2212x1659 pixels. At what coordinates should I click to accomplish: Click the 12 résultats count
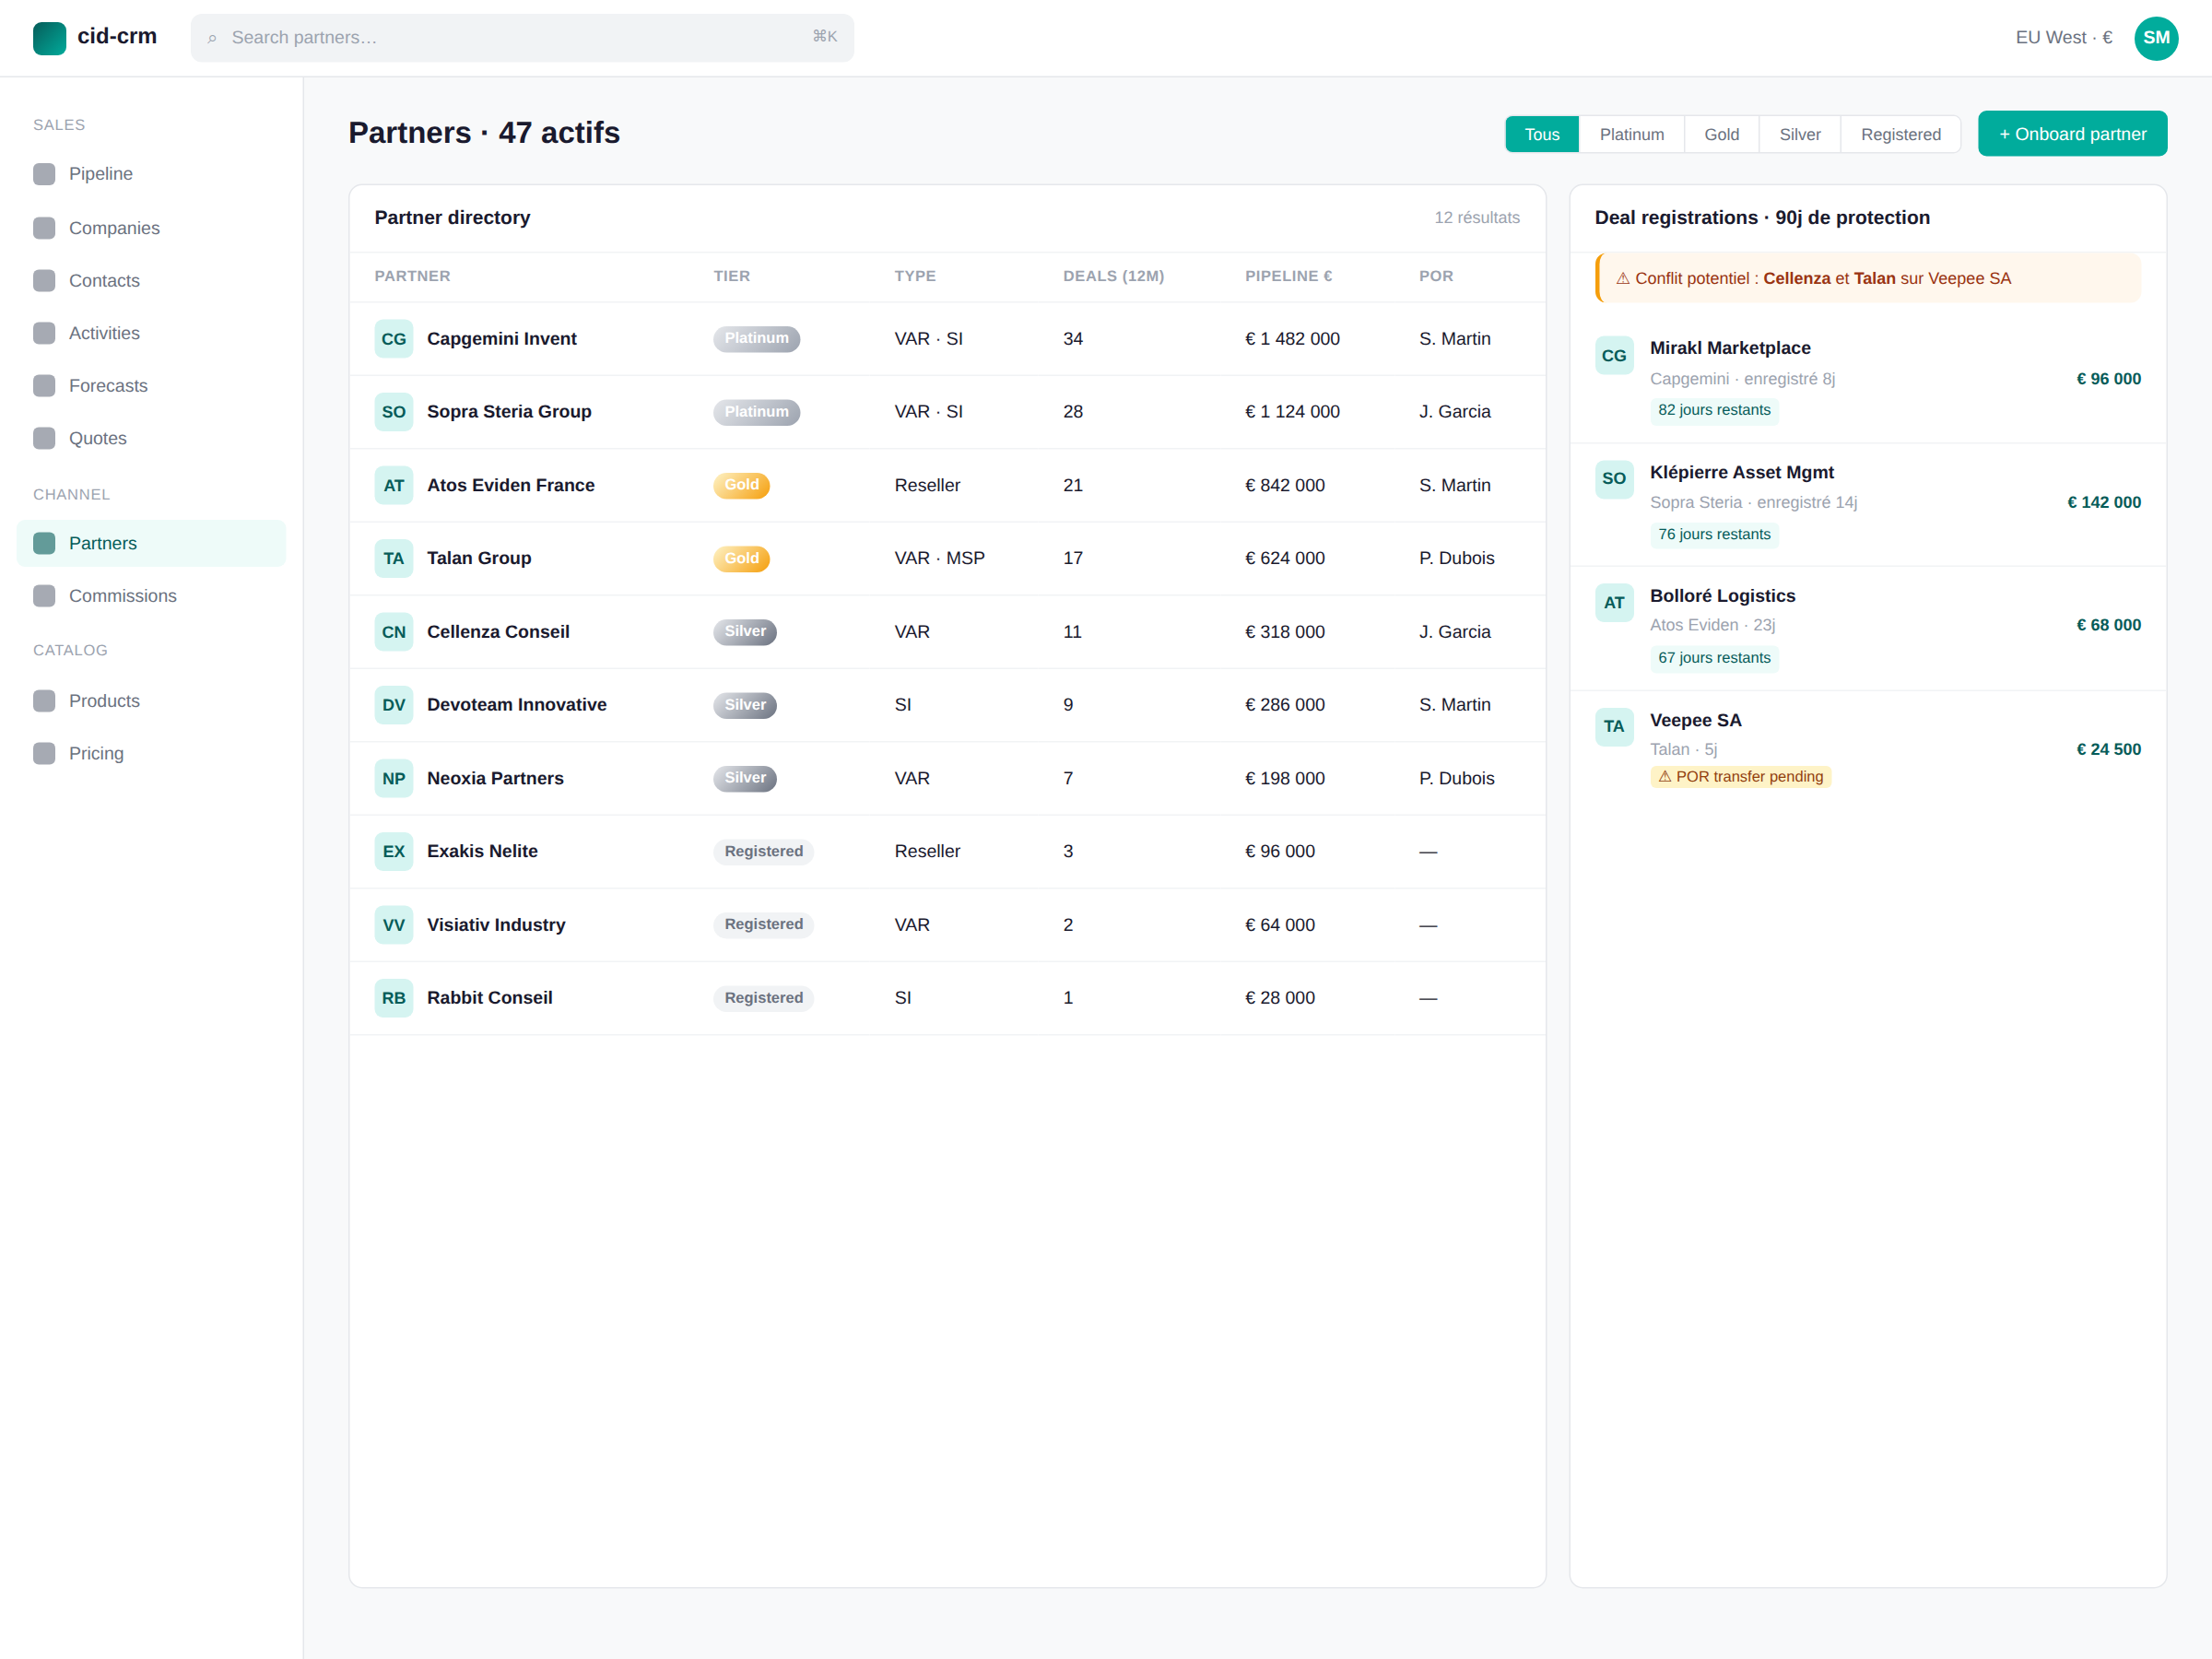(x=1476, y=218)
